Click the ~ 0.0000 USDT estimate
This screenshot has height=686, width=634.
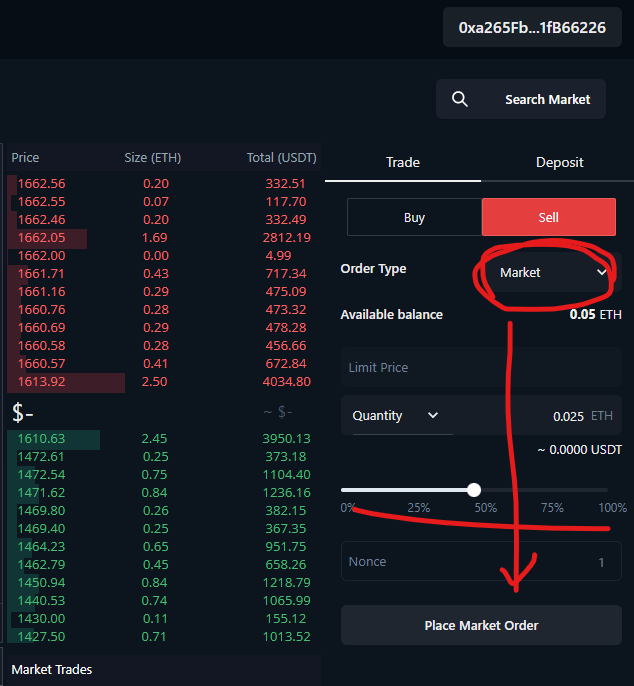579,450
